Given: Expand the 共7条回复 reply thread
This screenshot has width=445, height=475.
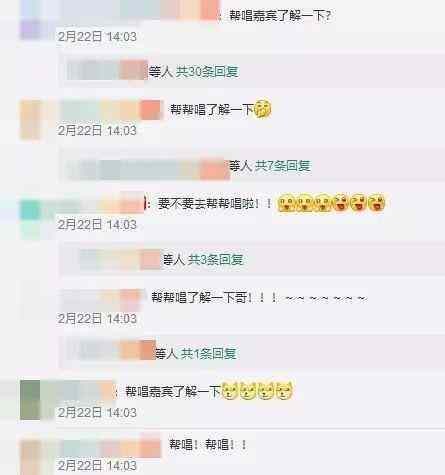Looking at the screenshot, I should tap(282, 166).
